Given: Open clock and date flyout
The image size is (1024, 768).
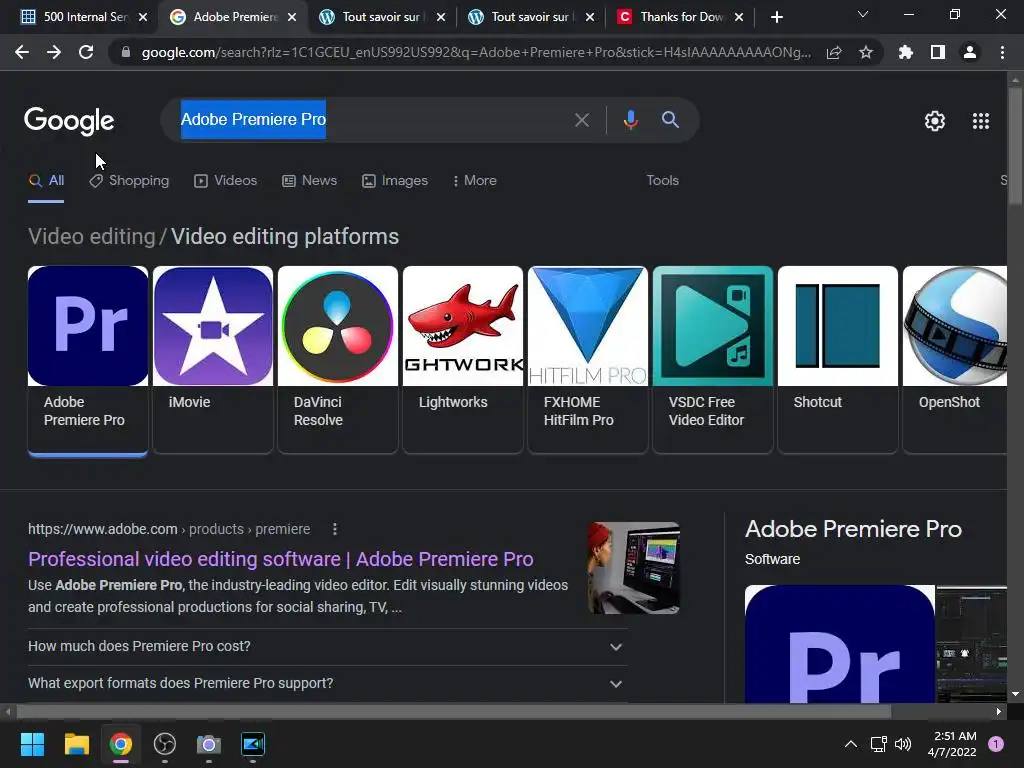Looking at the screenshot, I should (x=952, y=744).
